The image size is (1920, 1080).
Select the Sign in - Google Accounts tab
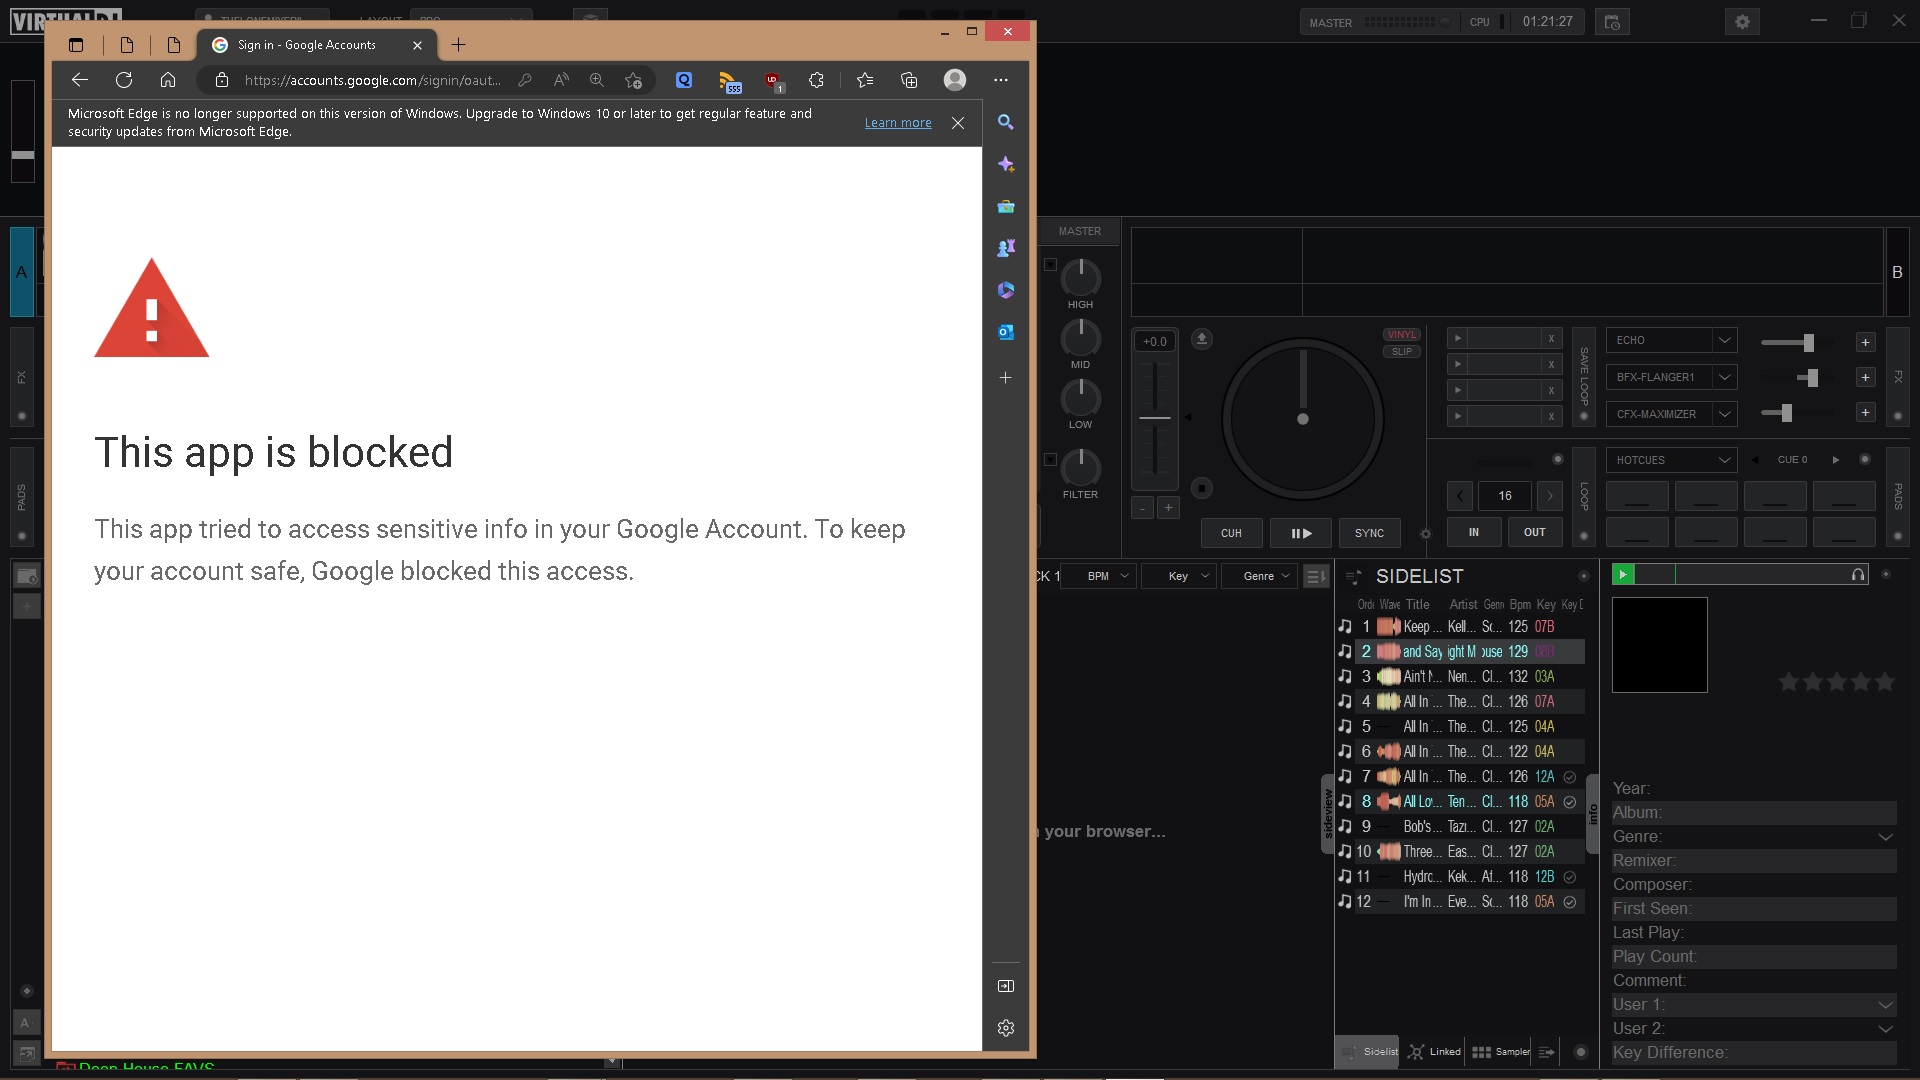coord(316,45)
